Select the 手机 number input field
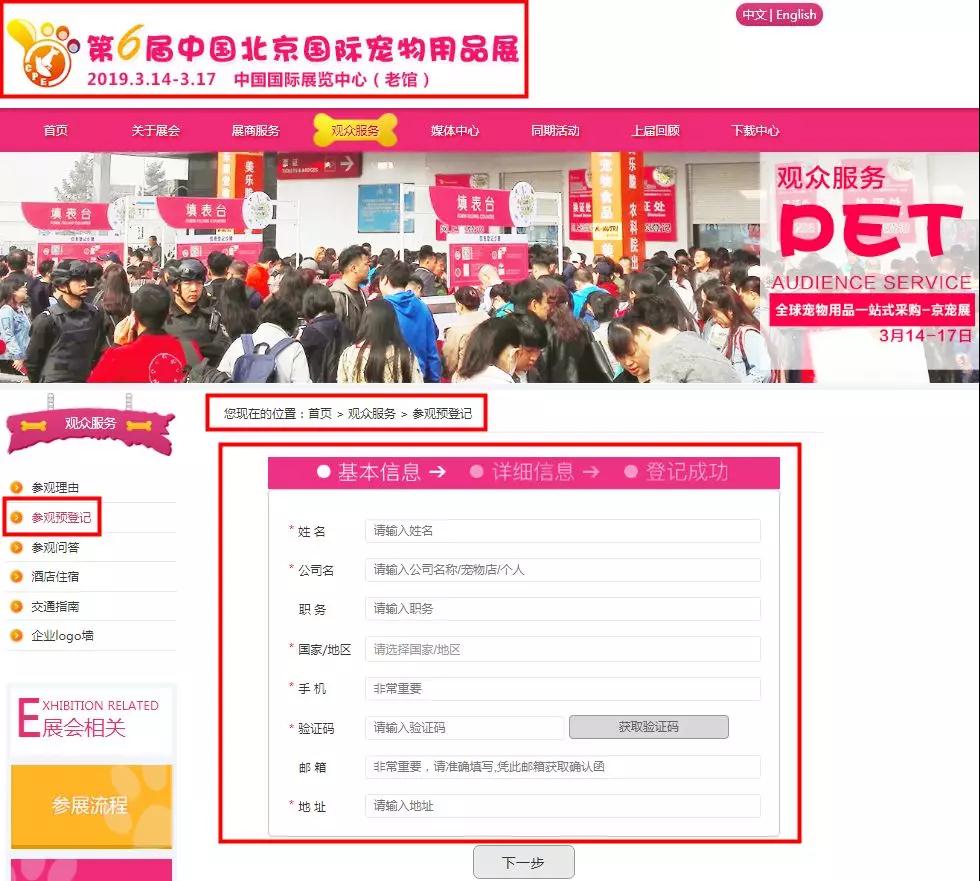 click(562, 689)
